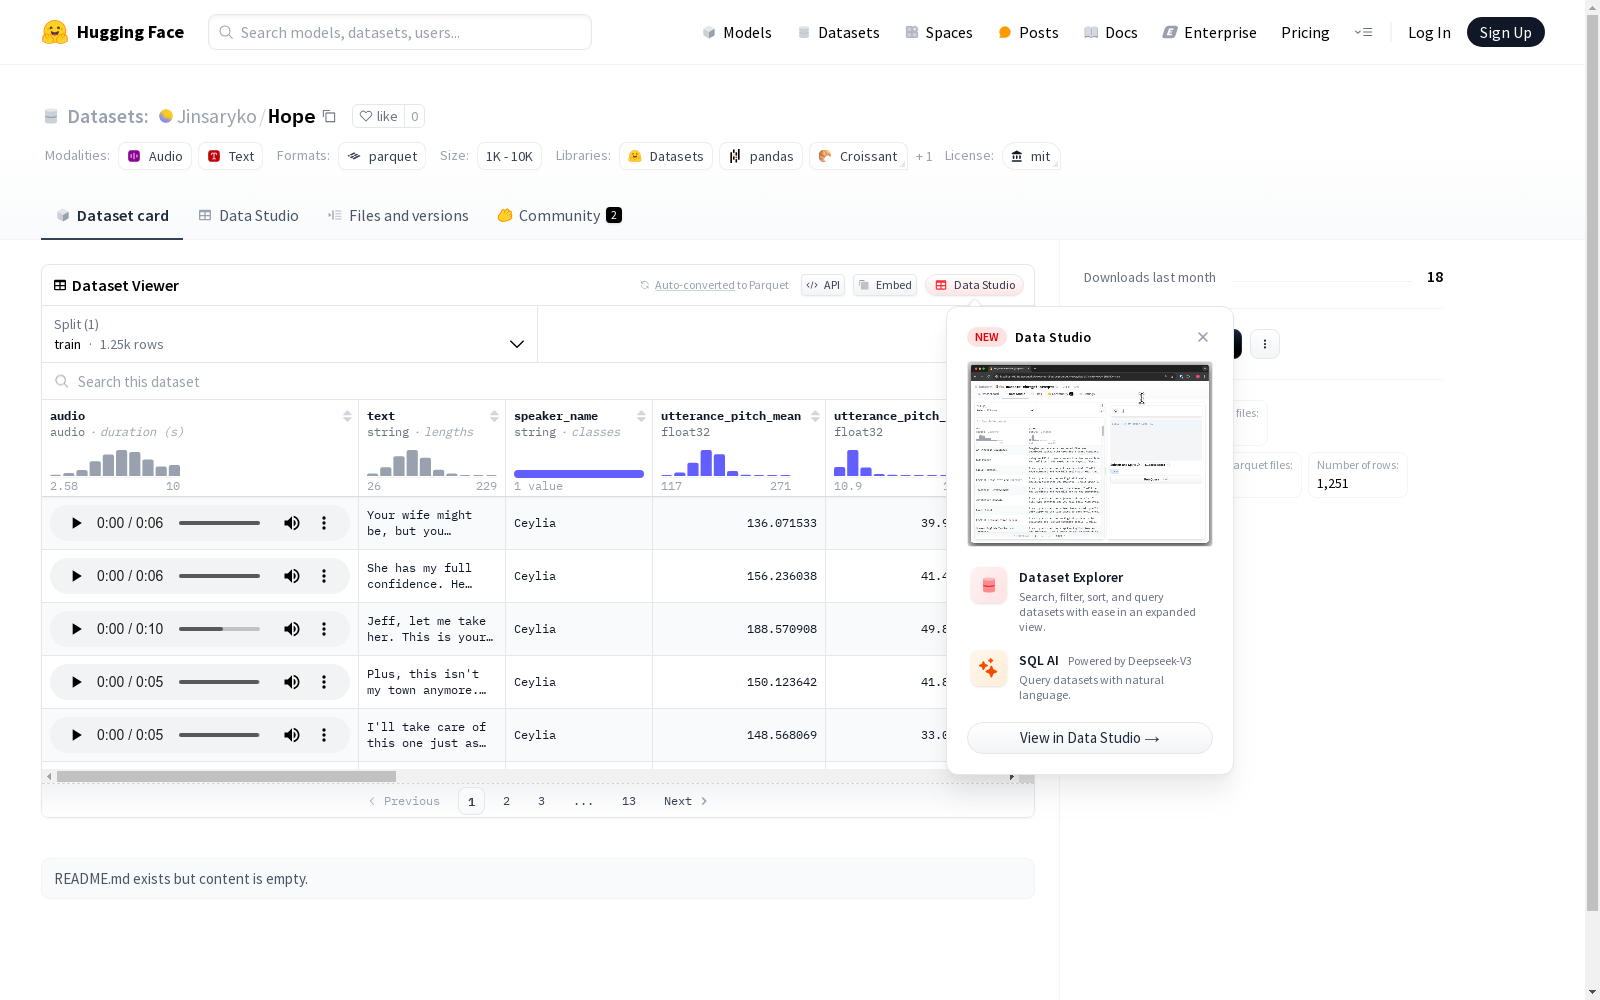Seek in audio slider of 148.568069 row
Image resolution: width=1600 pixels, height=1000 pixels.
click(x=219, y=735)
